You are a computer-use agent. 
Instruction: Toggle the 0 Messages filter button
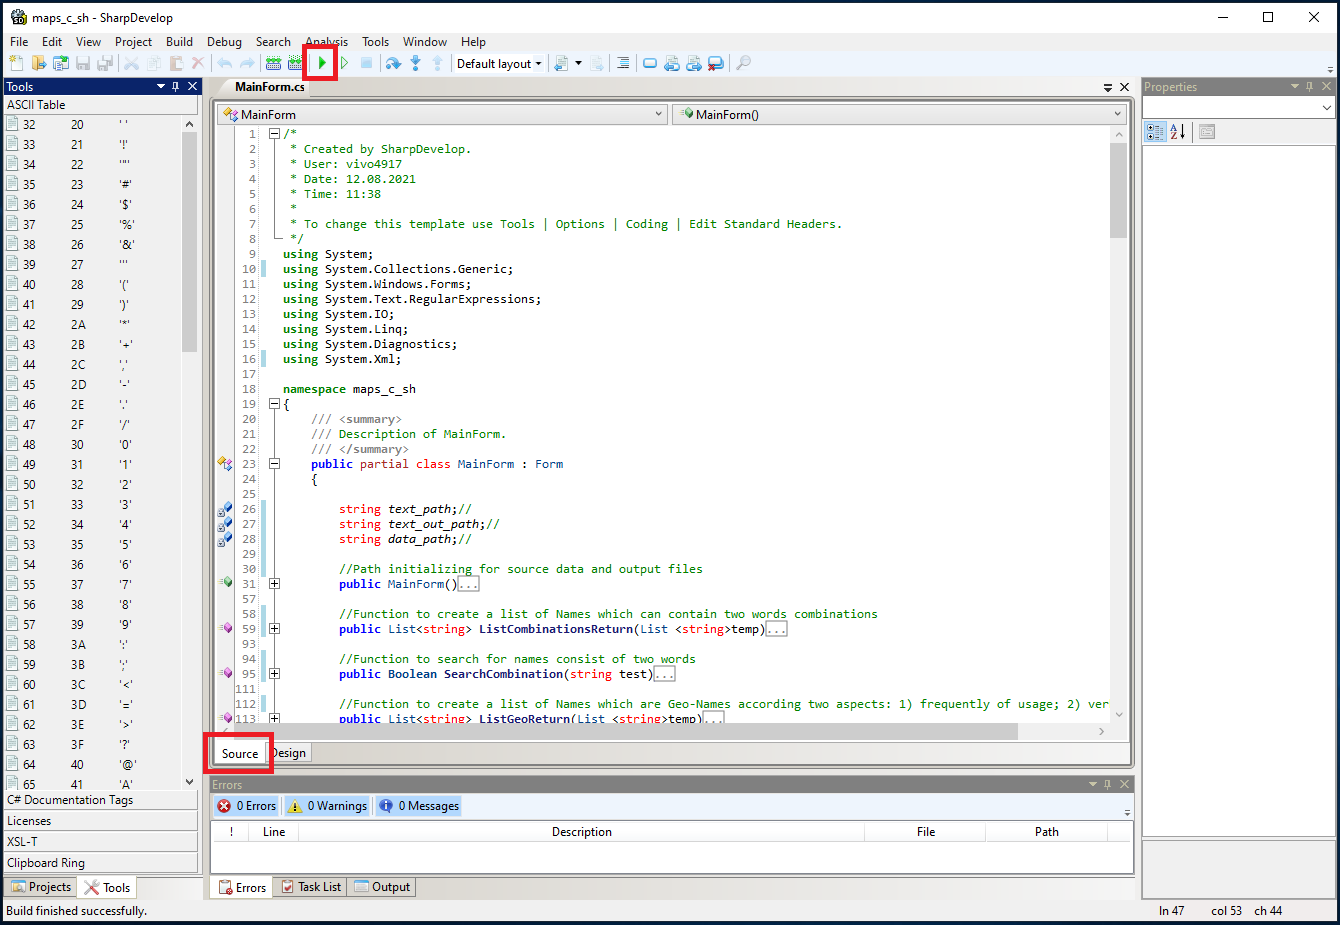click(419, 806)
